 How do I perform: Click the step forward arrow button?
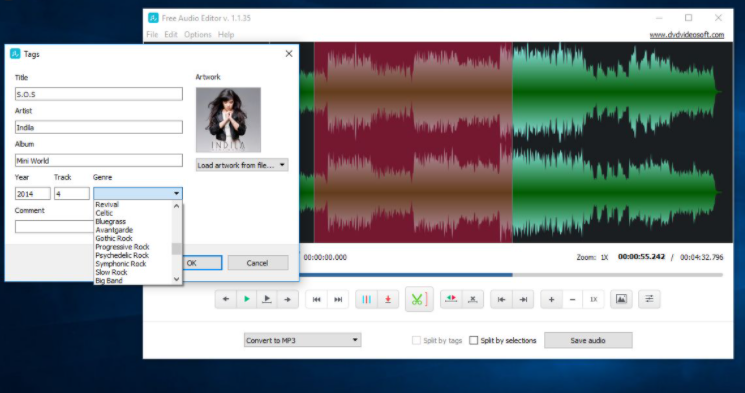[x=287, y=299]
